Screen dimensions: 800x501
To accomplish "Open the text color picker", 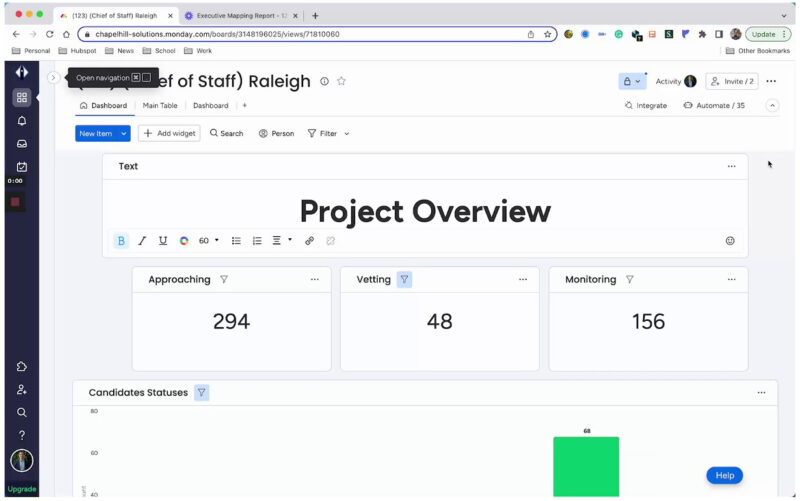I will [184, 241].
